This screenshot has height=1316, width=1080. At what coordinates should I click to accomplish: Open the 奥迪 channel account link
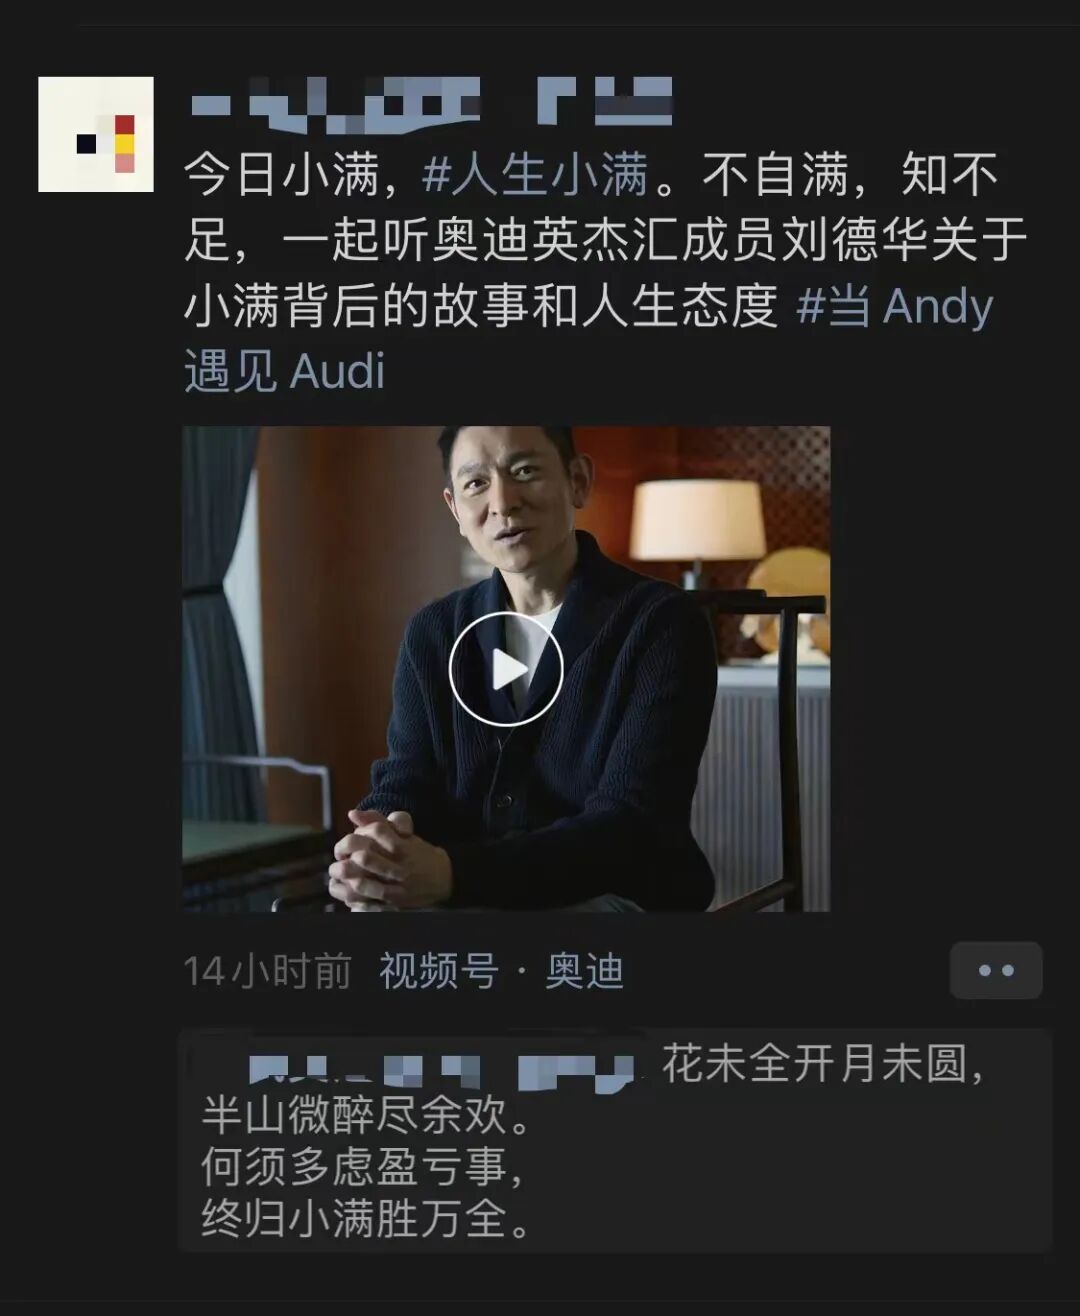pos(584,971)
